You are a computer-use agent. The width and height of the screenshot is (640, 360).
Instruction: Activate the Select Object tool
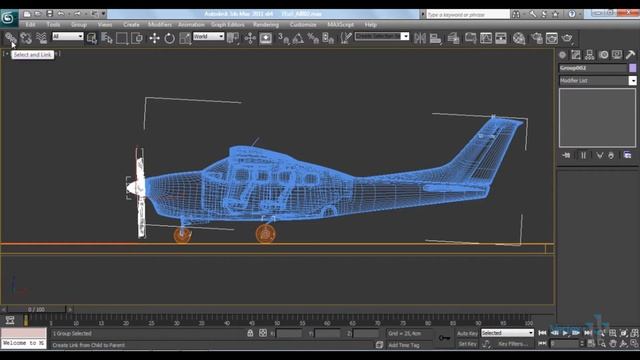(x=92, y=38)
